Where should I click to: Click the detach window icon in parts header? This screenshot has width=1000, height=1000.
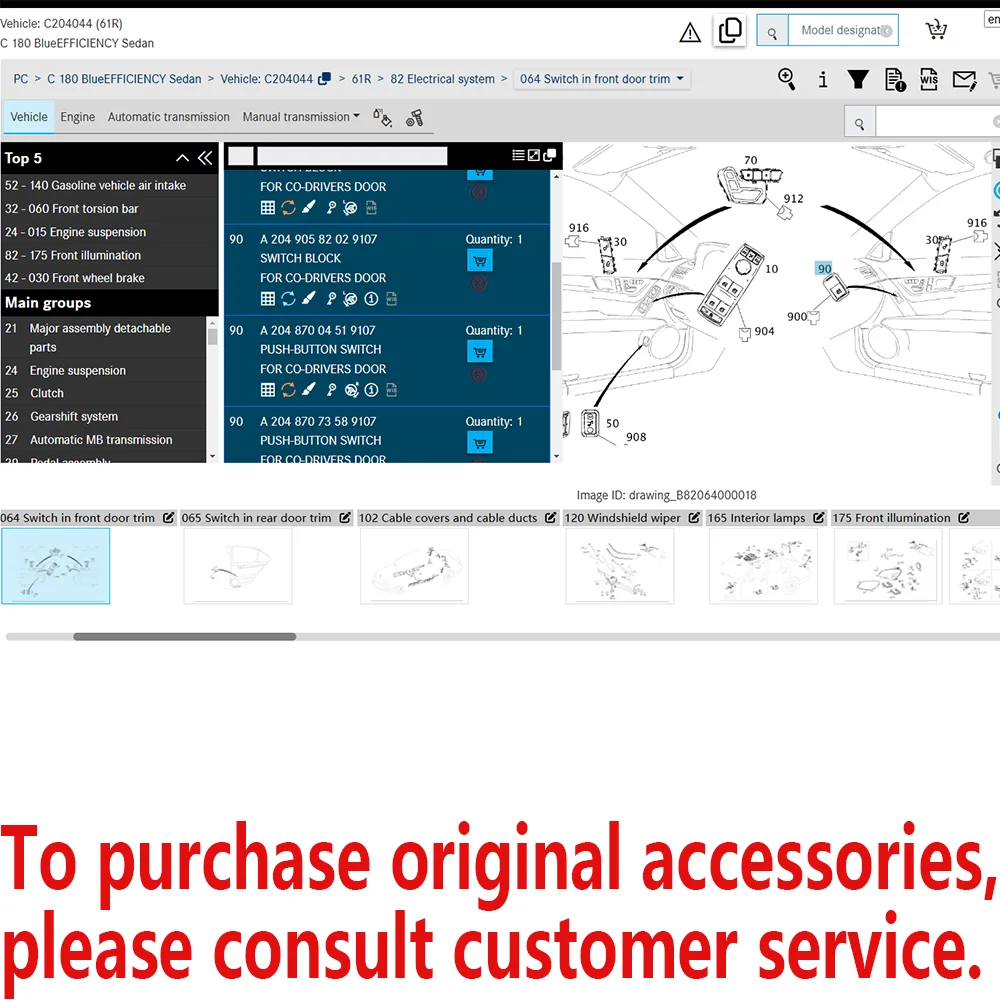pos(549,155)
